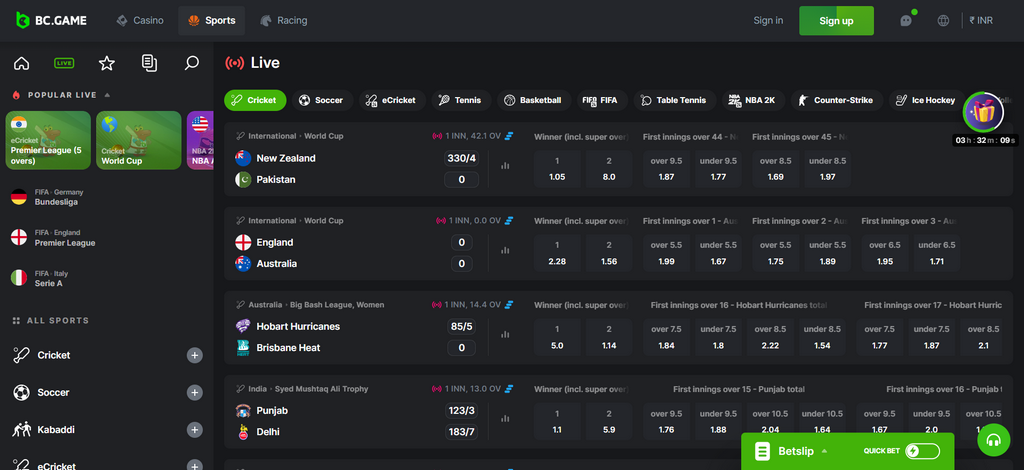This screenshot has height=470, width=1024.
Task: Open favorites star icon
Action: 107,63
